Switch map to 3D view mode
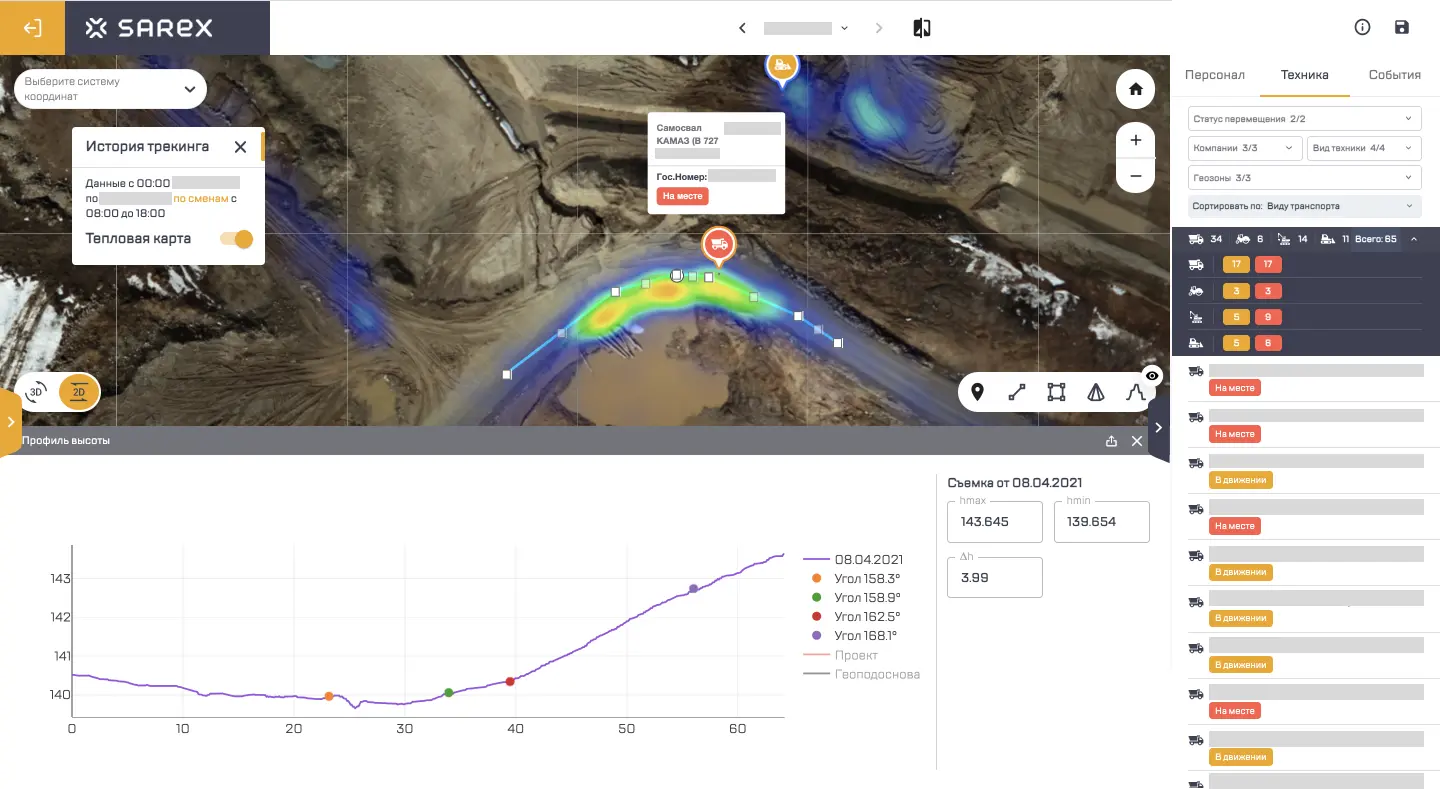This screenshot has width=1440, height=789. click(x=36, y=393)
